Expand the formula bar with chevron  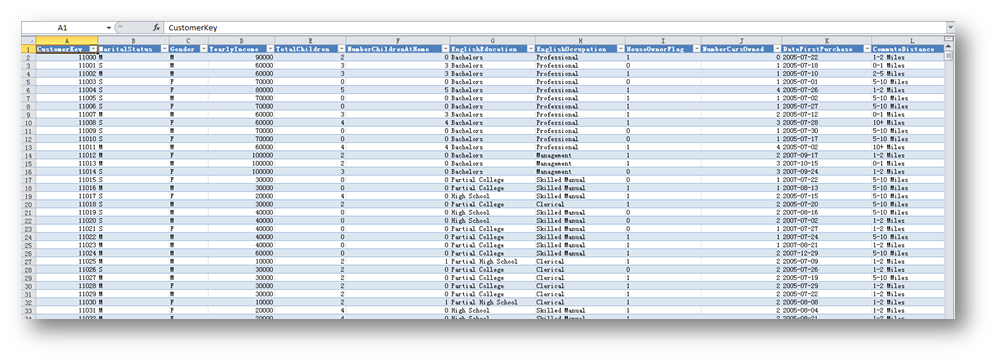[950, 28]
